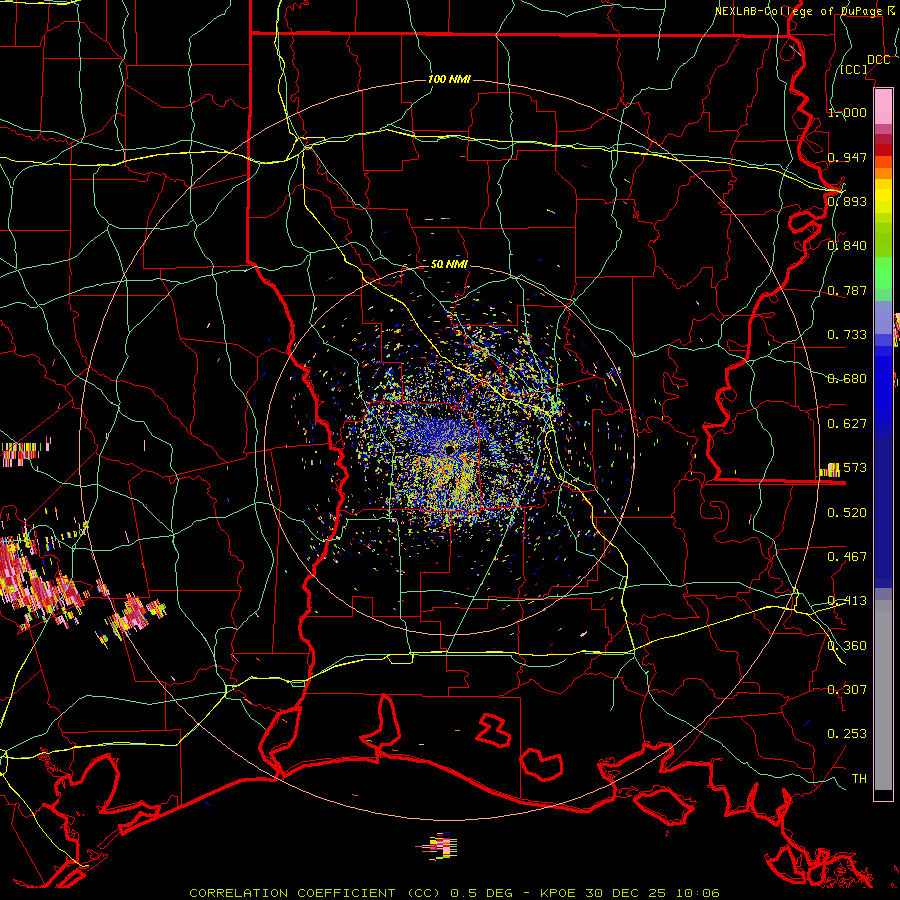
Task: Click the 0.467 scale value
Action: tap(847, 557)
